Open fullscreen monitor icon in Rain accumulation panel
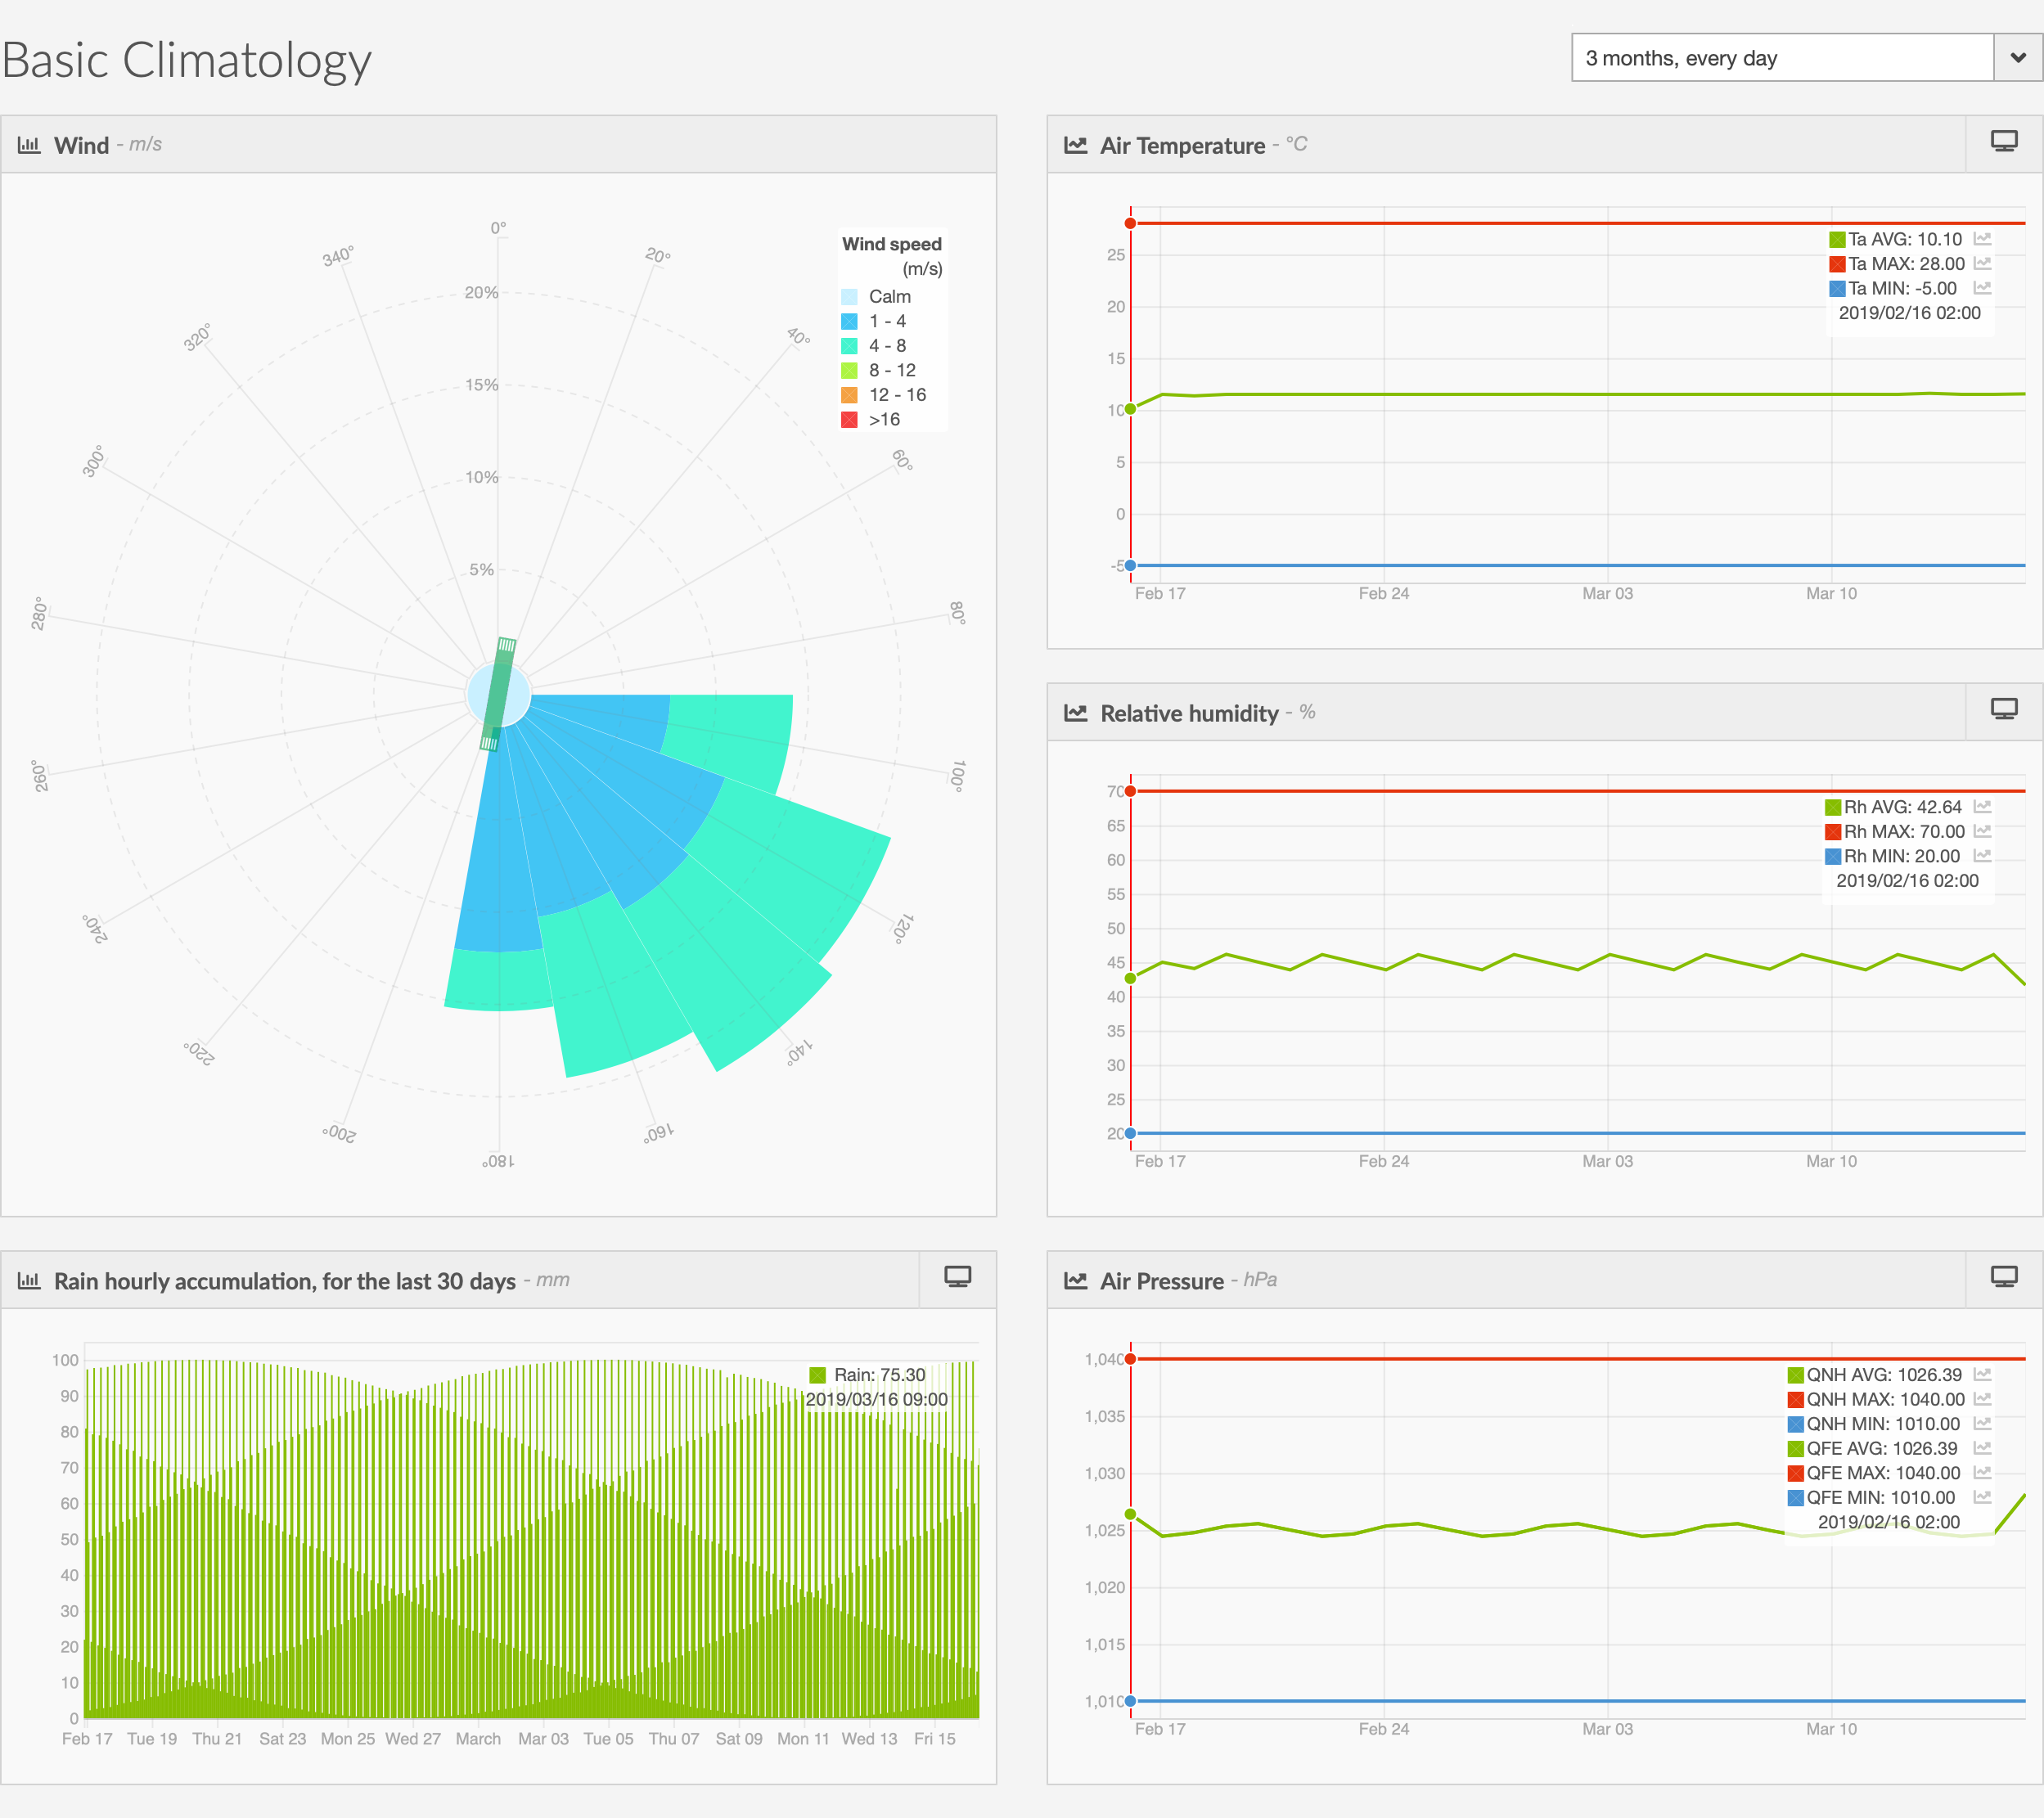 pyautogui.click(x=957, y=1277)
